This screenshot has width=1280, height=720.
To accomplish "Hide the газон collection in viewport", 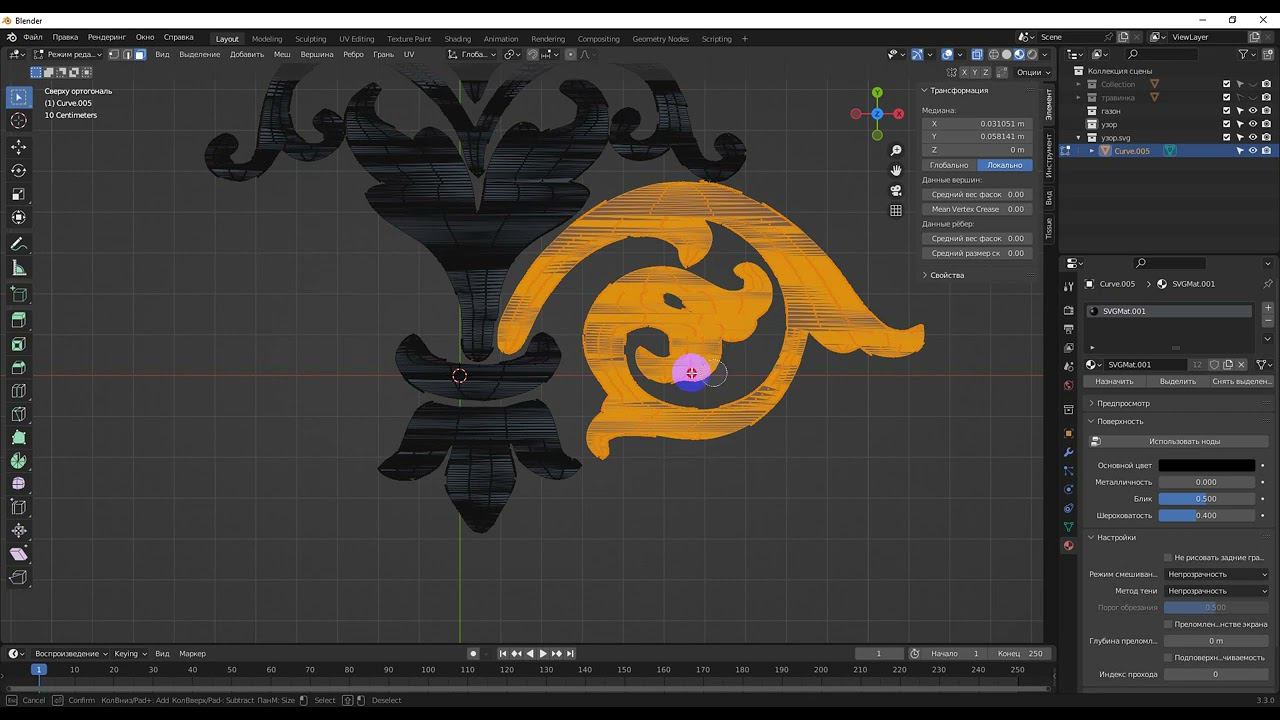I will 1253,111.
